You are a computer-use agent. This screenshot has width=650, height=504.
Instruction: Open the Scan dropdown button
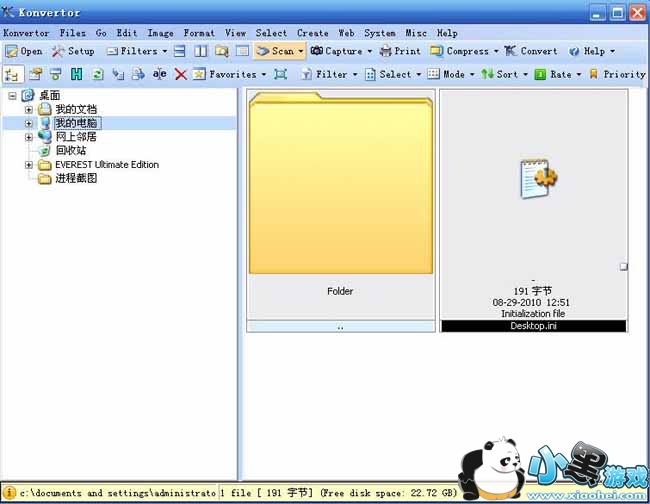[279, 51]
